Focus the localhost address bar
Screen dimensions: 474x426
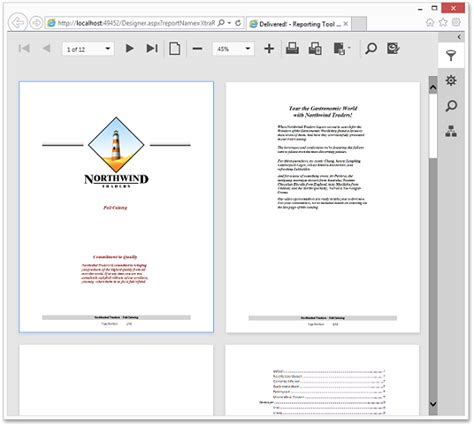coord(136,23)
